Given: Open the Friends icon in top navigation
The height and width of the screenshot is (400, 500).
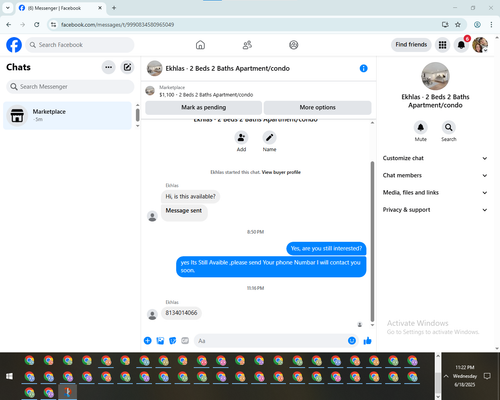Looking at the screenshot, I should (247, 45).
